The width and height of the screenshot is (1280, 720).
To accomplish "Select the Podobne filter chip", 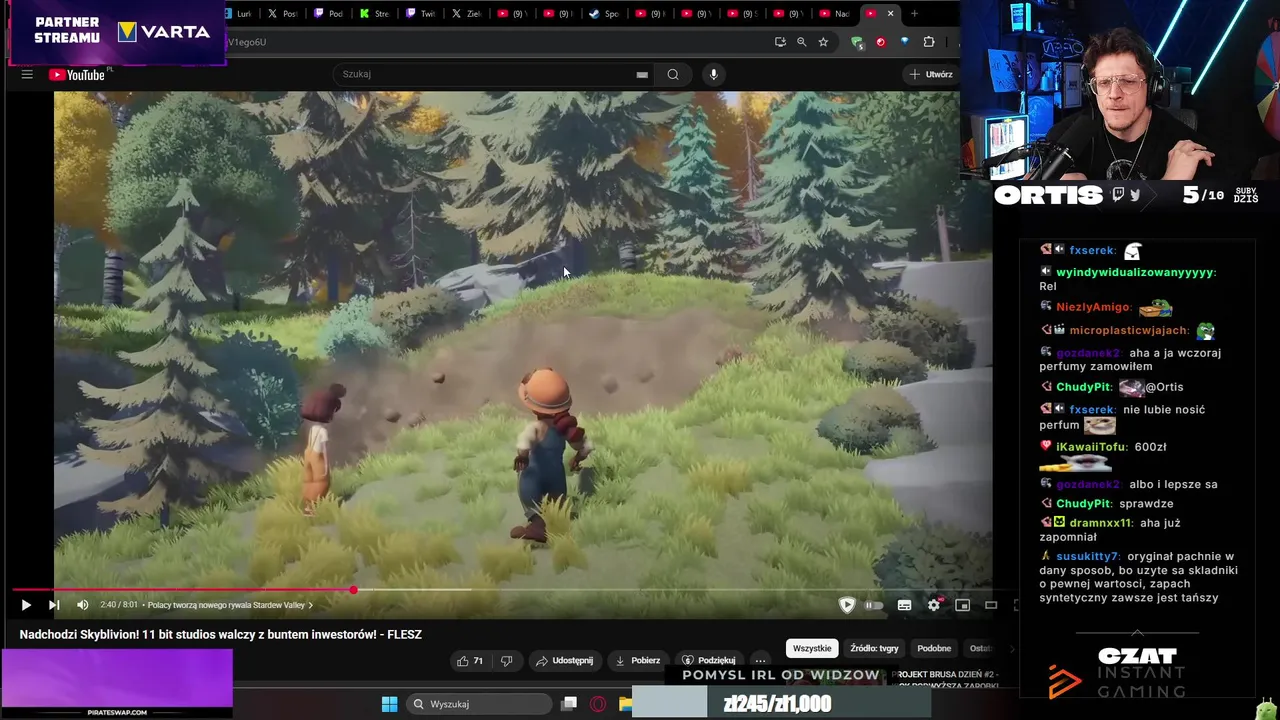I will coord(934,648).
